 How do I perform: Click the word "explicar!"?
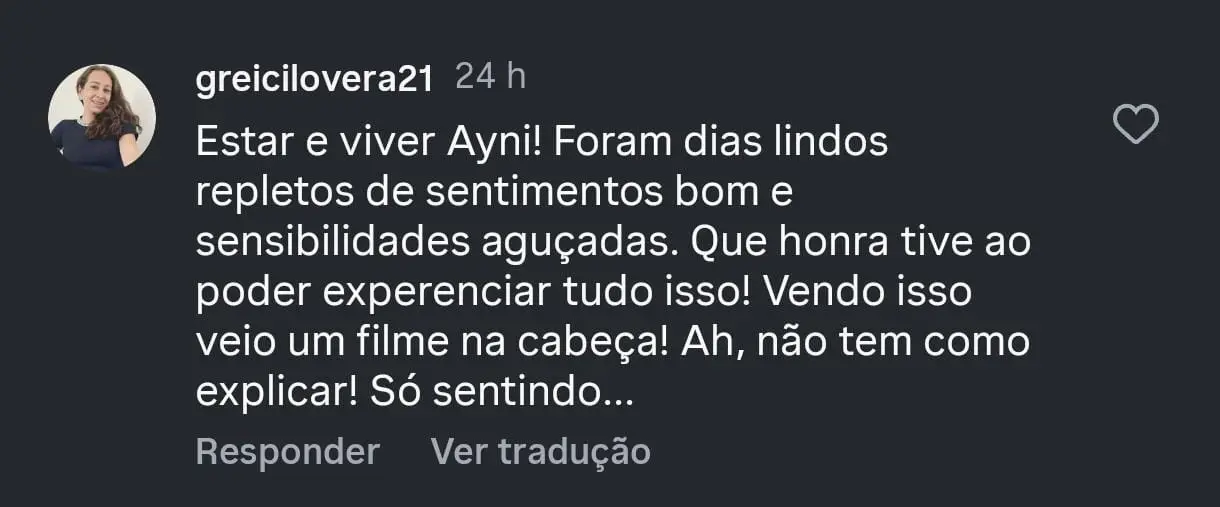coord(277,394)
